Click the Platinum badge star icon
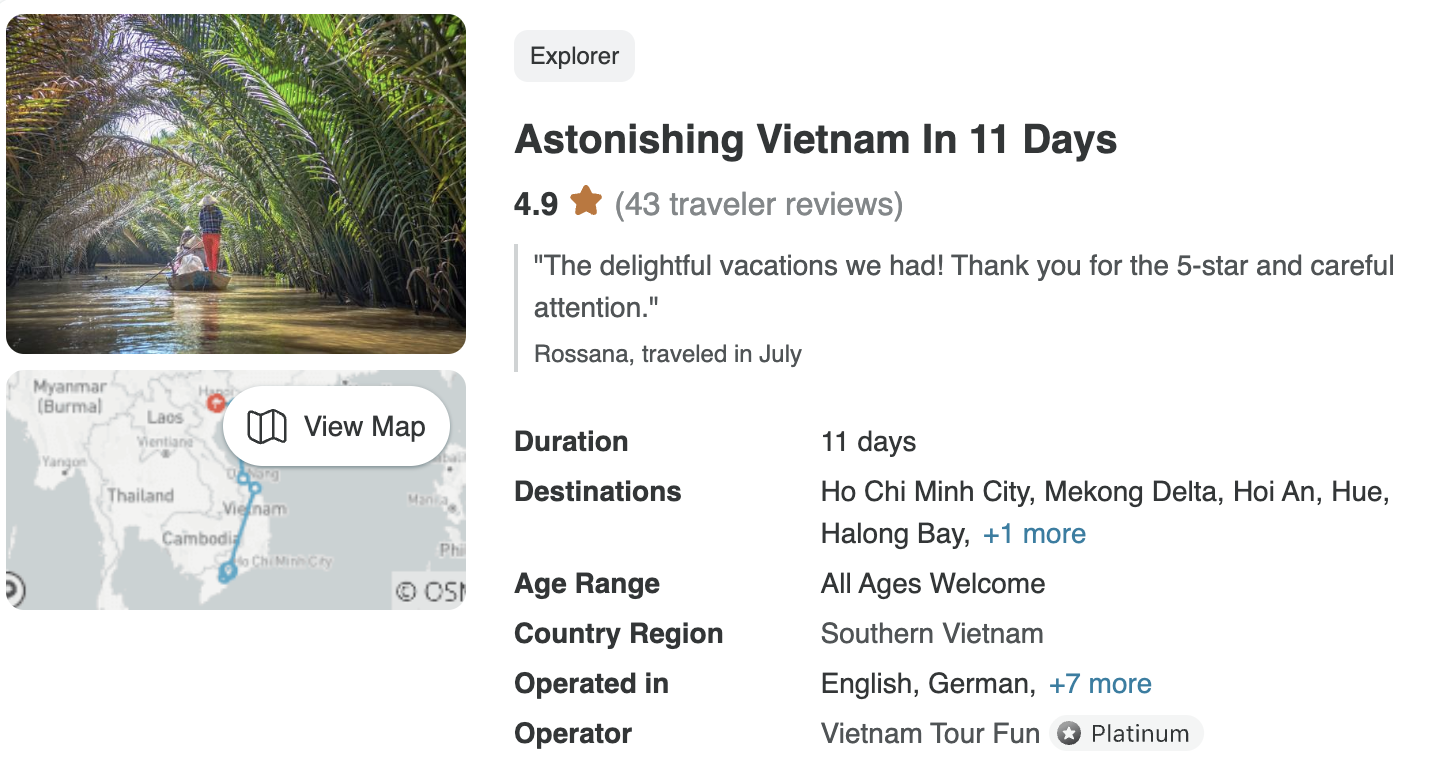 click(x=1069, y=734)
